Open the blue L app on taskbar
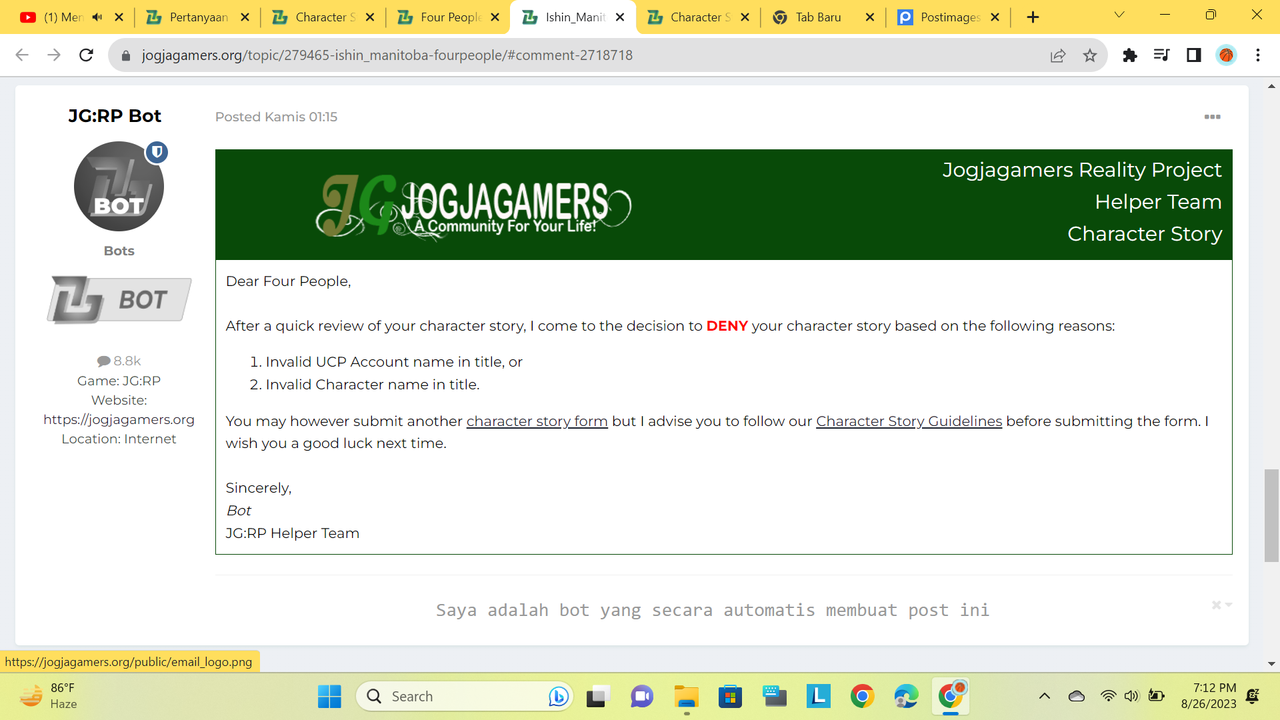The height and width of the screenshot is (720, 1280). tap(818, 696)
